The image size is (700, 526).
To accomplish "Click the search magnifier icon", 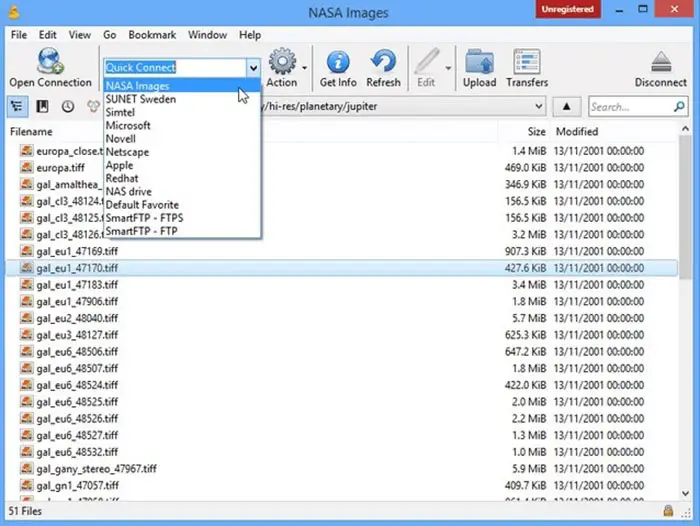I will pyautogui.click(x=679, y=106).
